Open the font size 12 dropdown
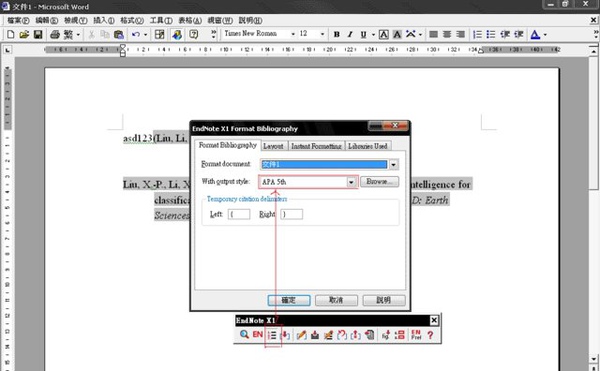Screen dimensions: 600x371 point(322,34)
